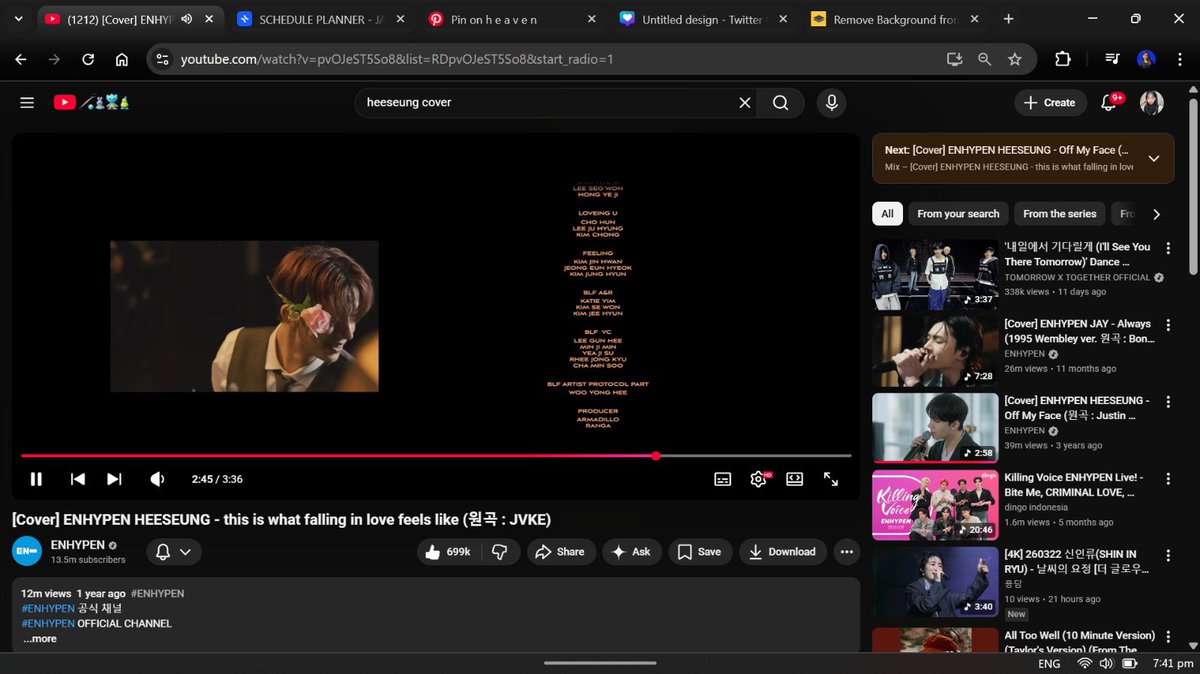
Task: Expand the Next mix queue panel
Action: coord(1153,158)
